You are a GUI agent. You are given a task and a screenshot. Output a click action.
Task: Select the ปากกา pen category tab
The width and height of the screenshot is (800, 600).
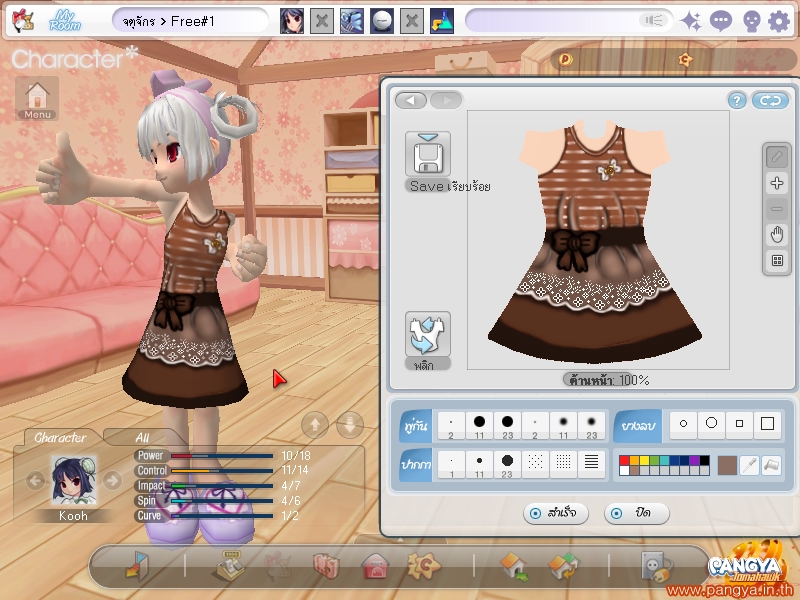(416, 465)
